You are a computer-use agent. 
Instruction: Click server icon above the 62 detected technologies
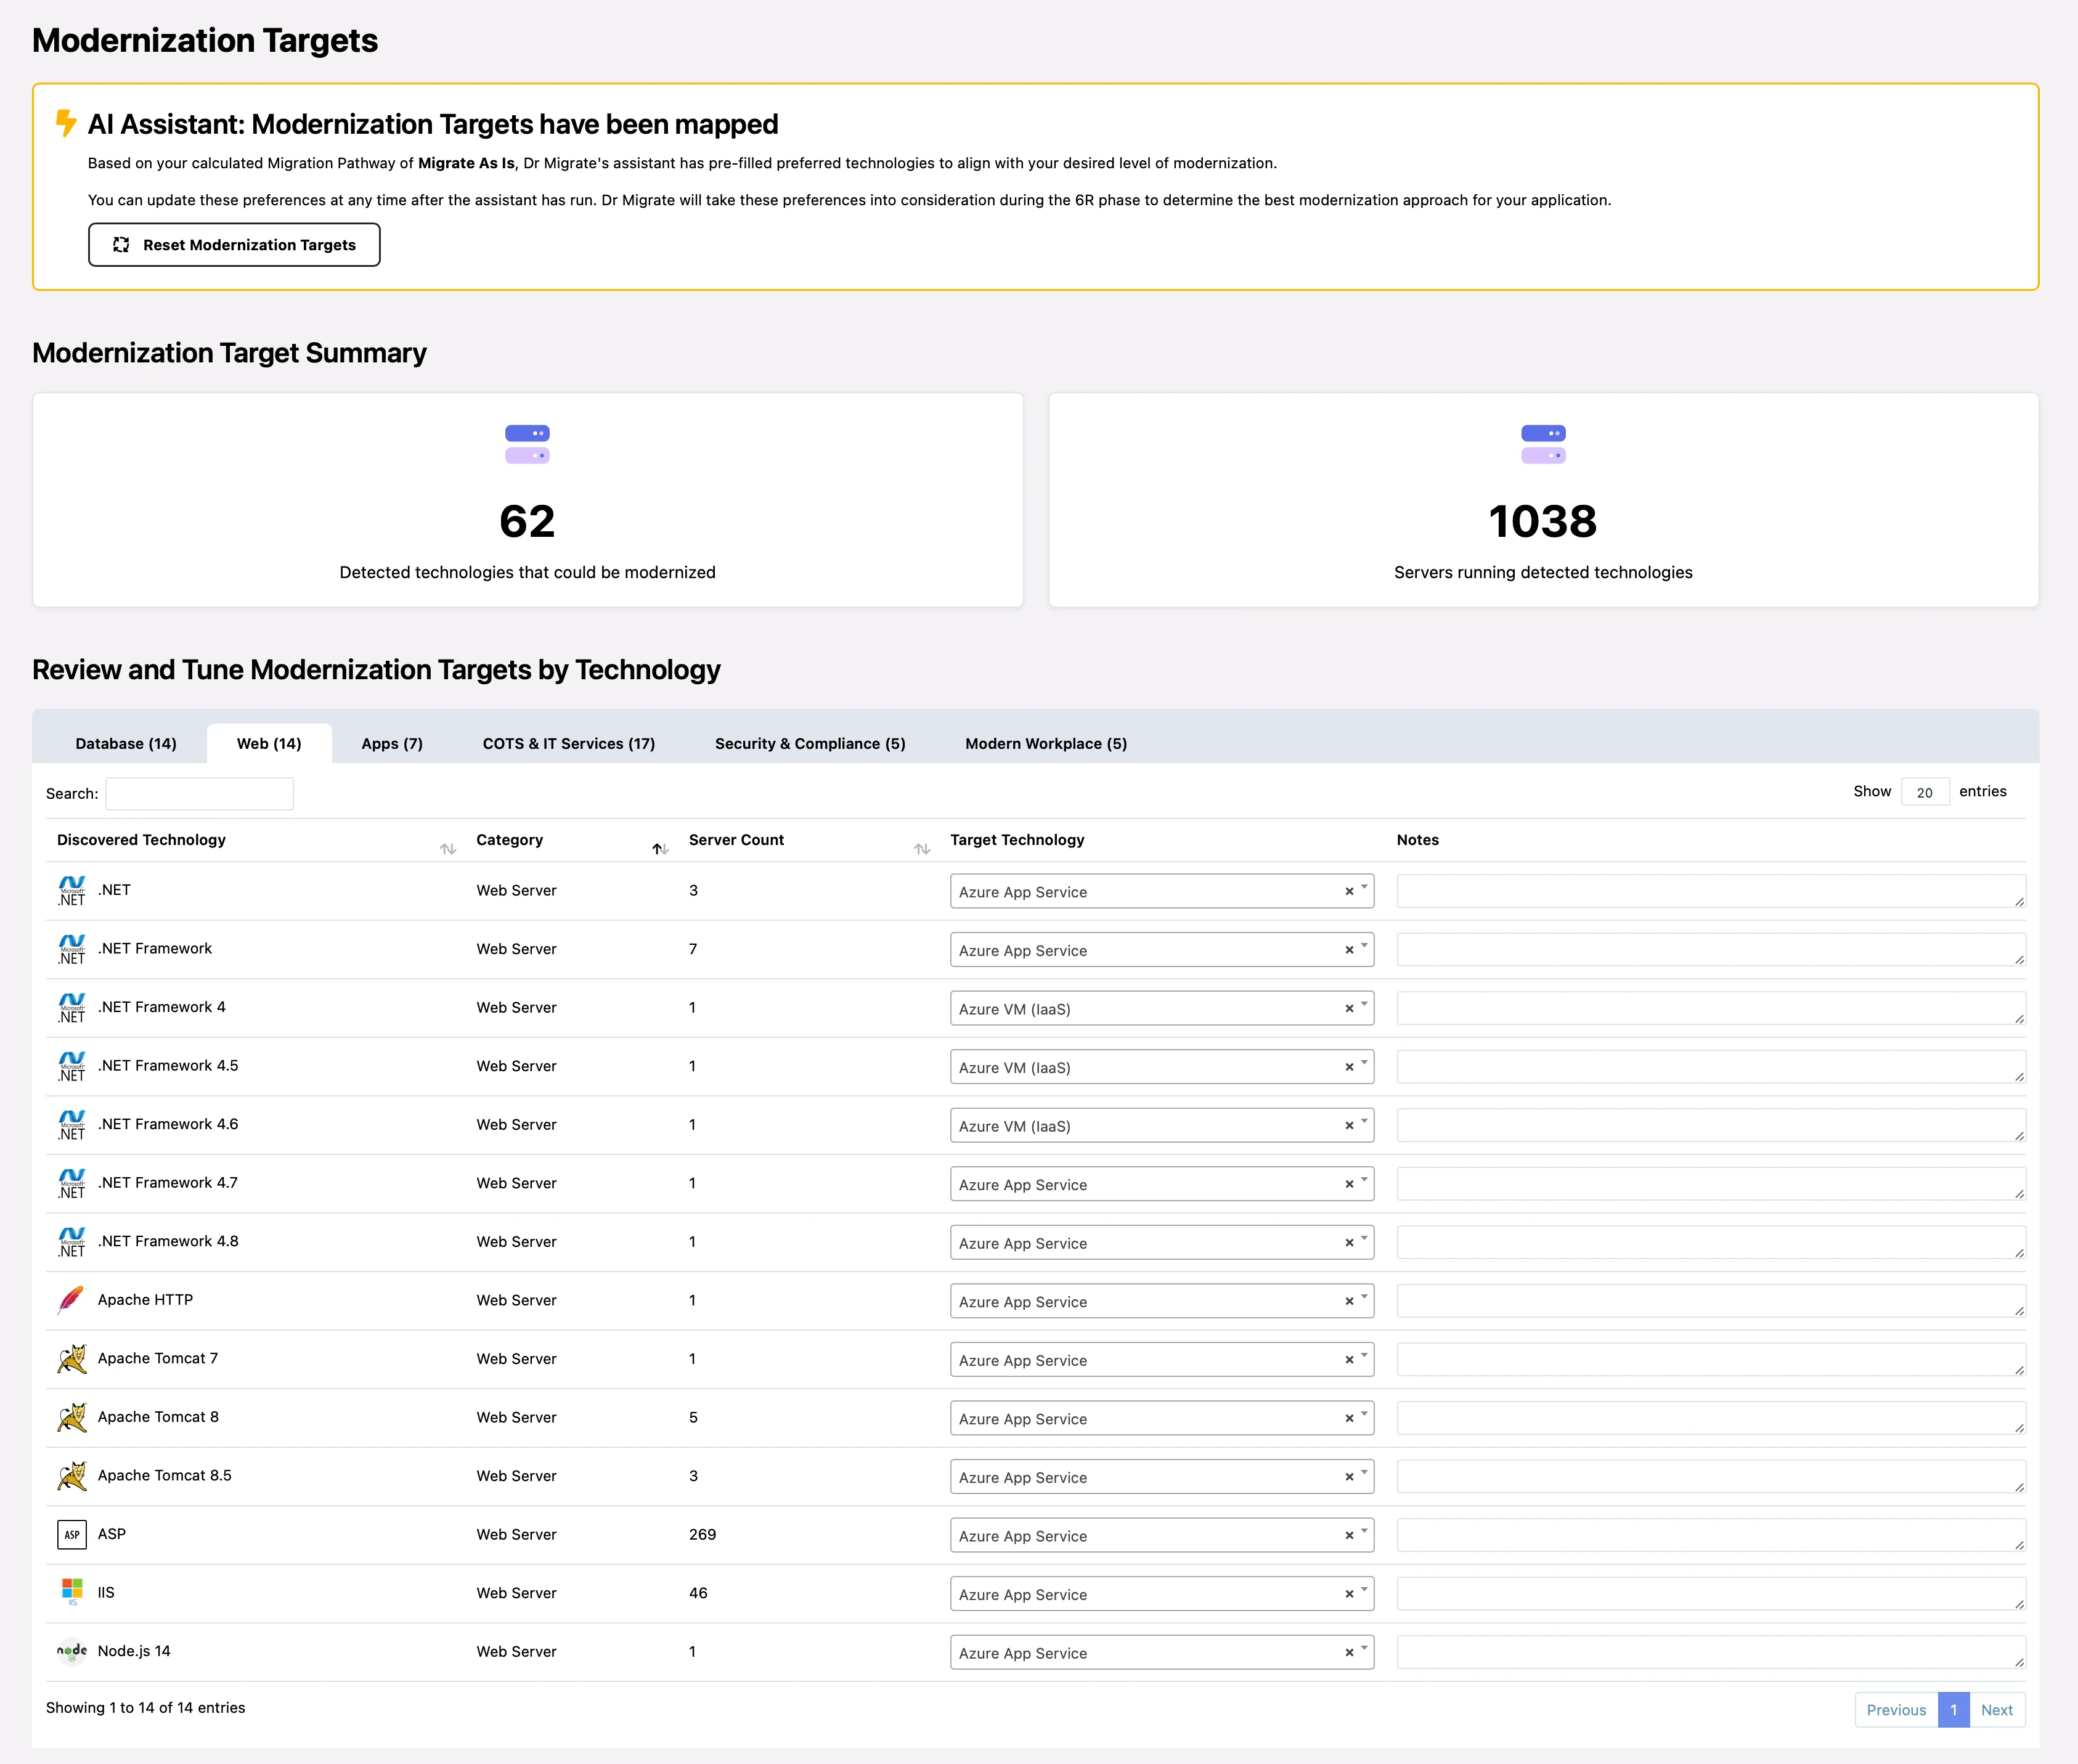527,444
